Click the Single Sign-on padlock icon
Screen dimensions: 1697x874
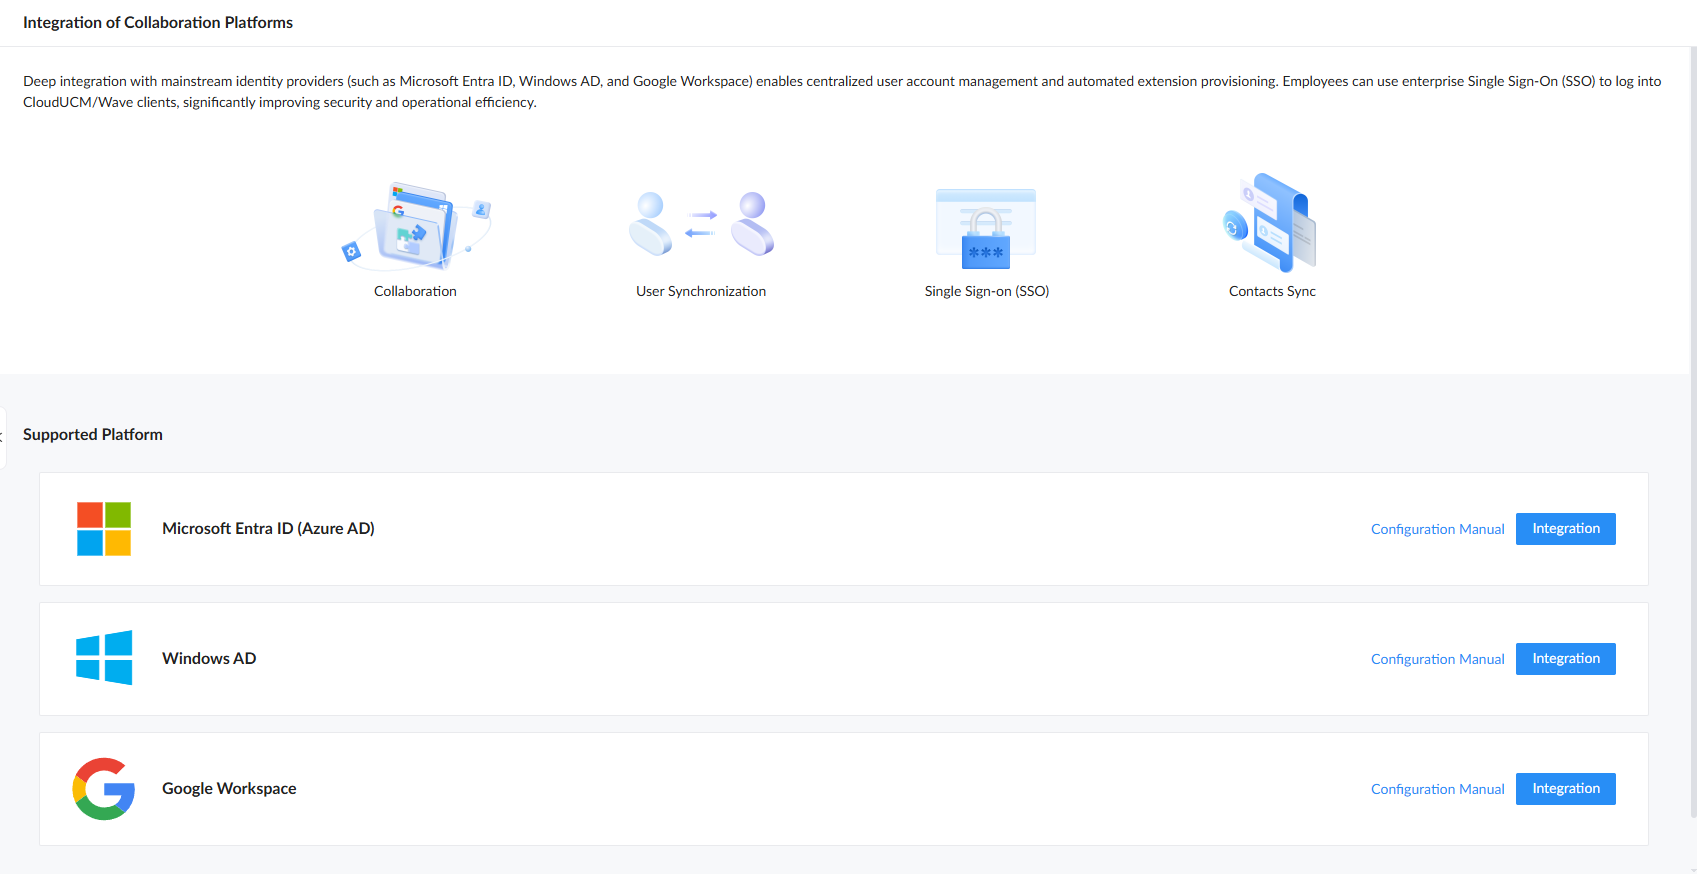pos(986,229)
